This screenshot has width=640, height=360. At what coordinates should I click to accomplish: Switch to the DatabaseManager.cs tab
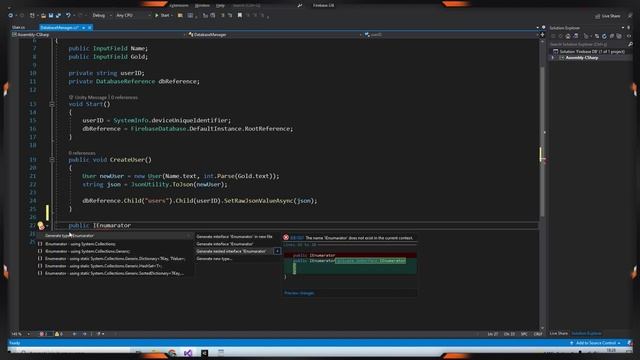pos(60,27)
